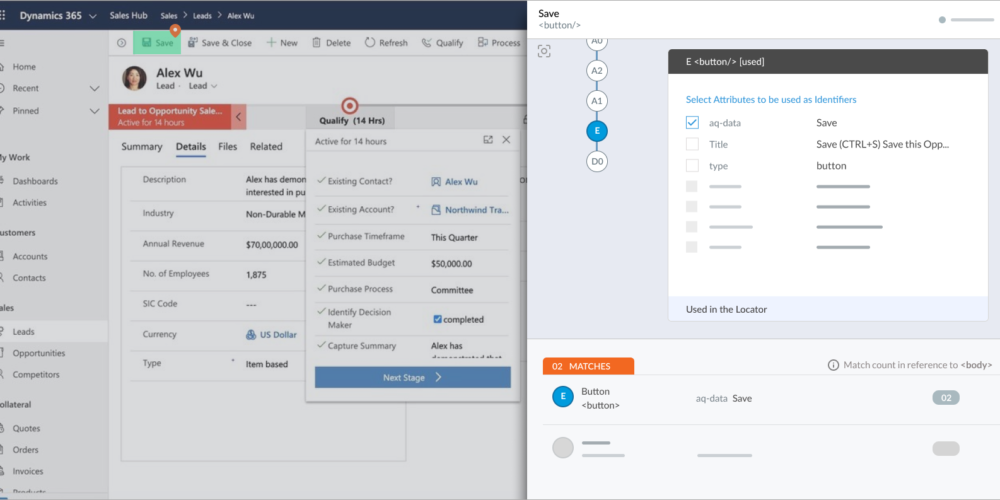Click the Delete trash icon
The image size is (1000, 500).
317,43
